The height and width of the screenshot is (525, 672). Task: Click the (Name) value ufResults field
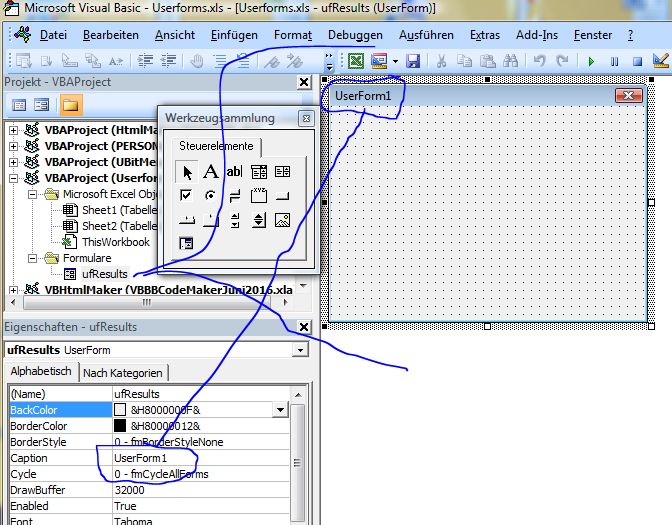(x=201, y=394)
